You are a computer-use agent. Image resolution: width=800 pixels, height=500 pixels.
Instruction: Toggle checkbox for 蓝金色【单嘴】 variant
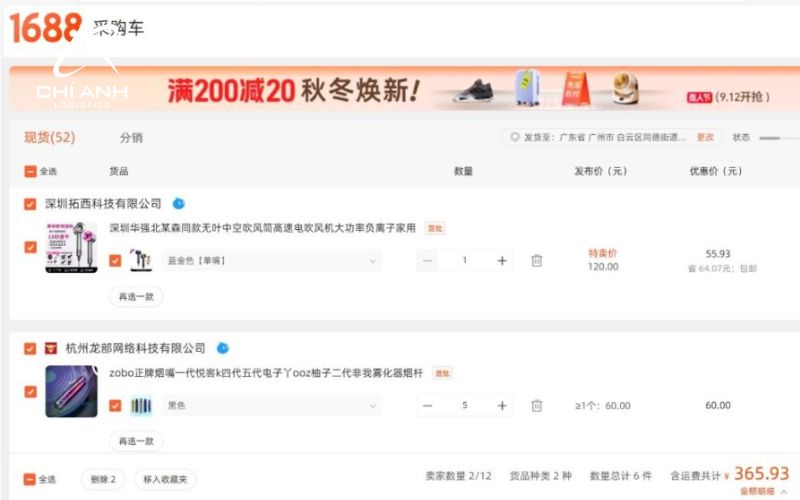pyautogui.click(x=115, y=261)
